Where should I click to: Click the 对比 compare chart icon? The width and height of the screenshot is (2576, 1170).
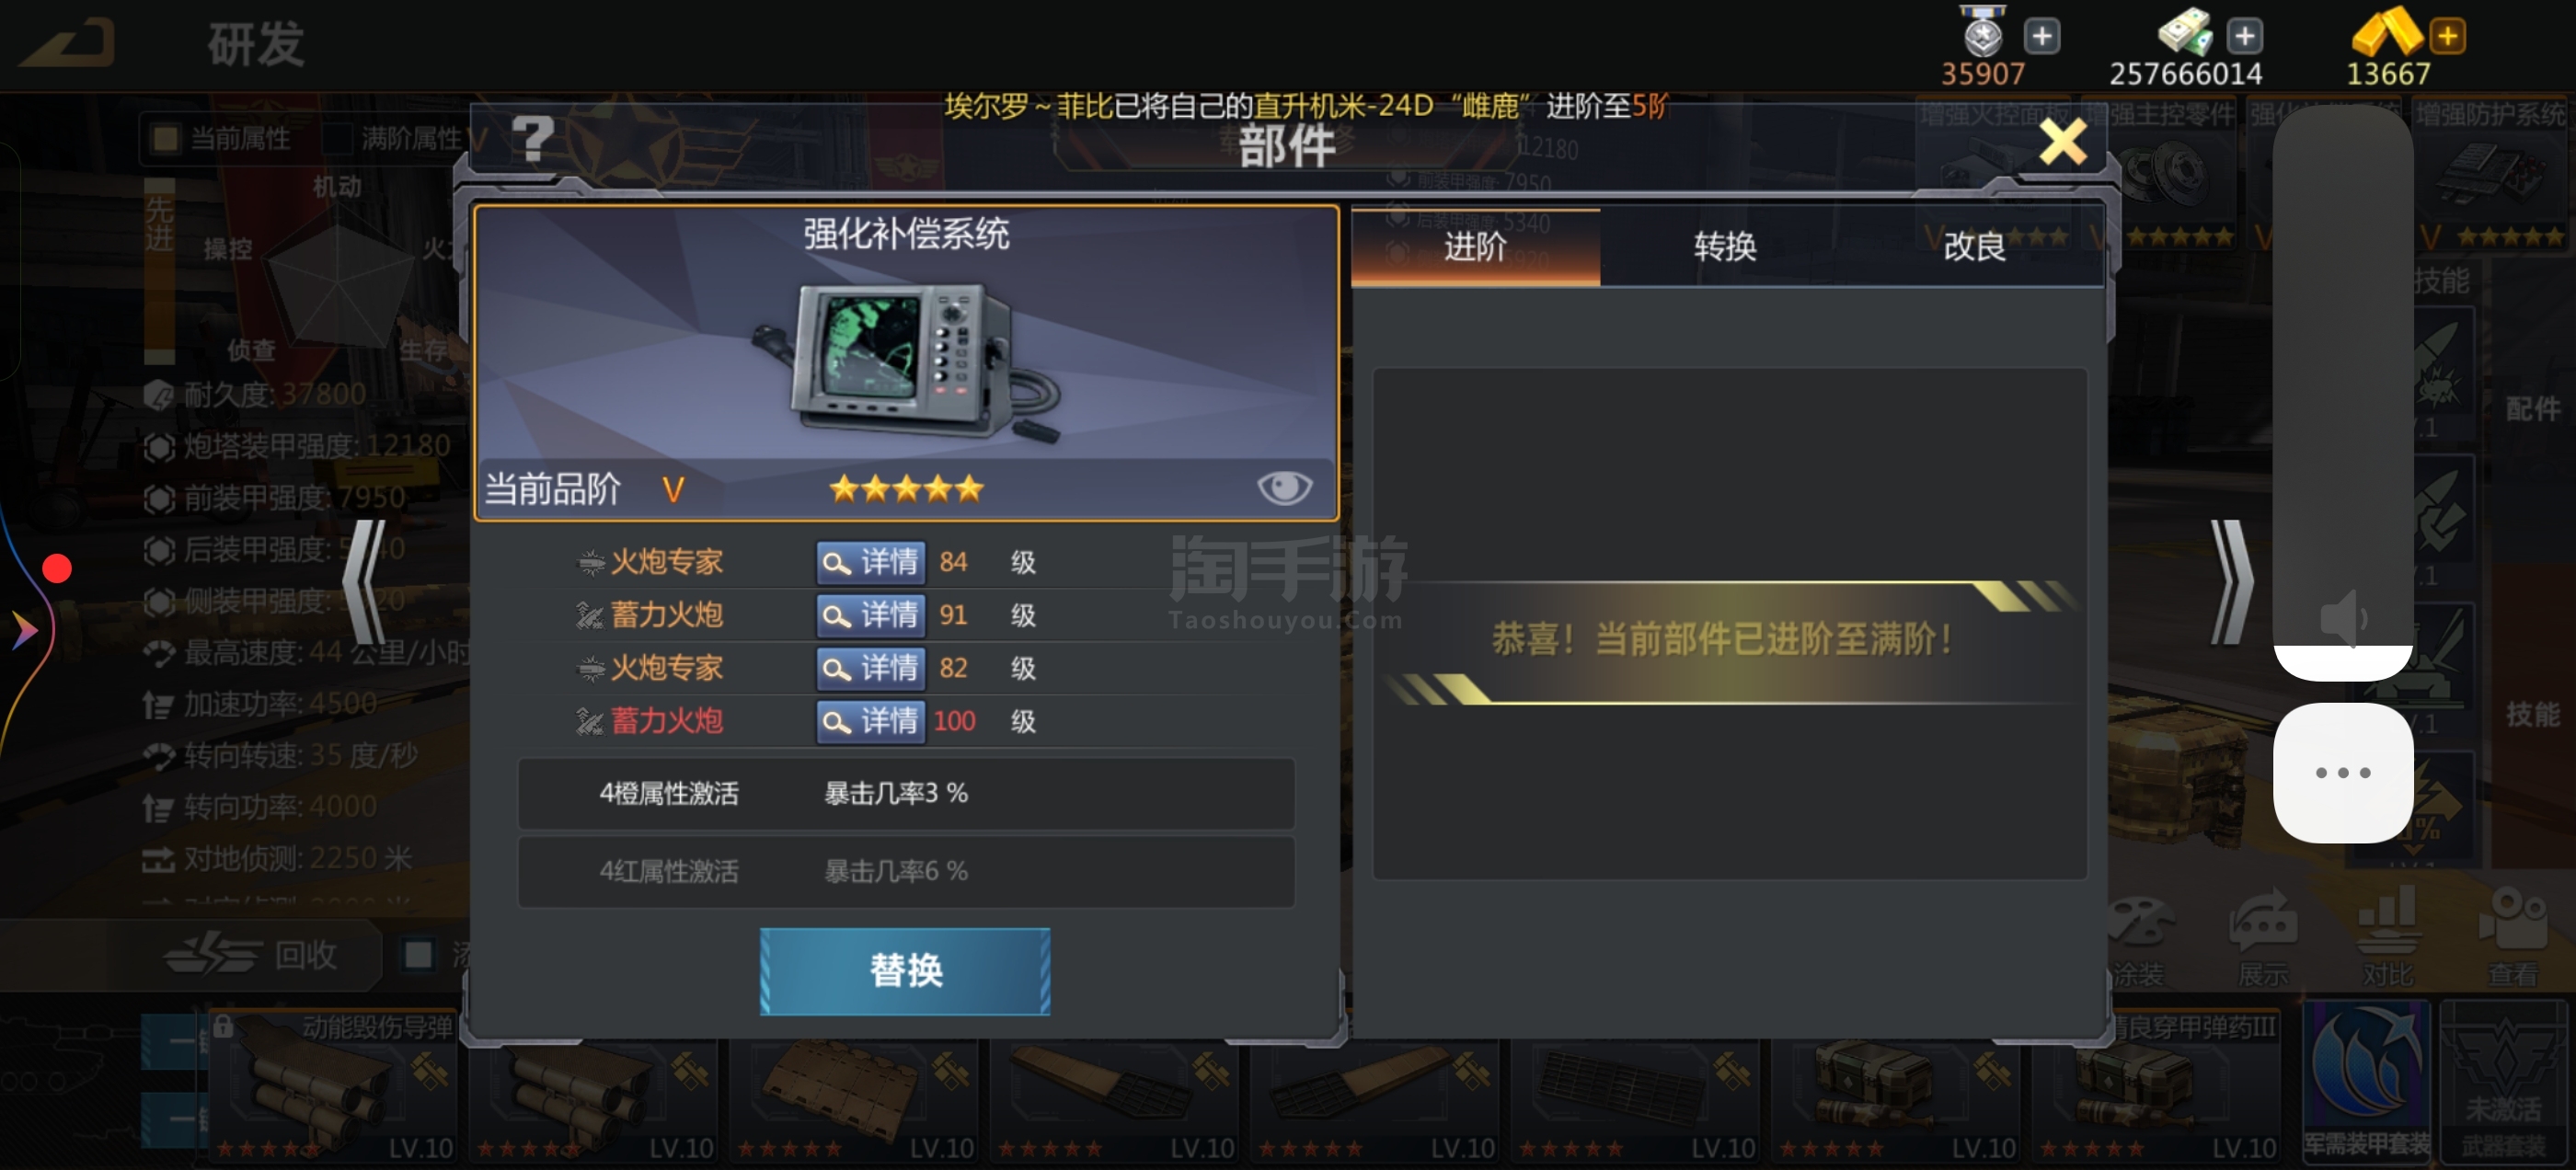tap(2387, 938)
